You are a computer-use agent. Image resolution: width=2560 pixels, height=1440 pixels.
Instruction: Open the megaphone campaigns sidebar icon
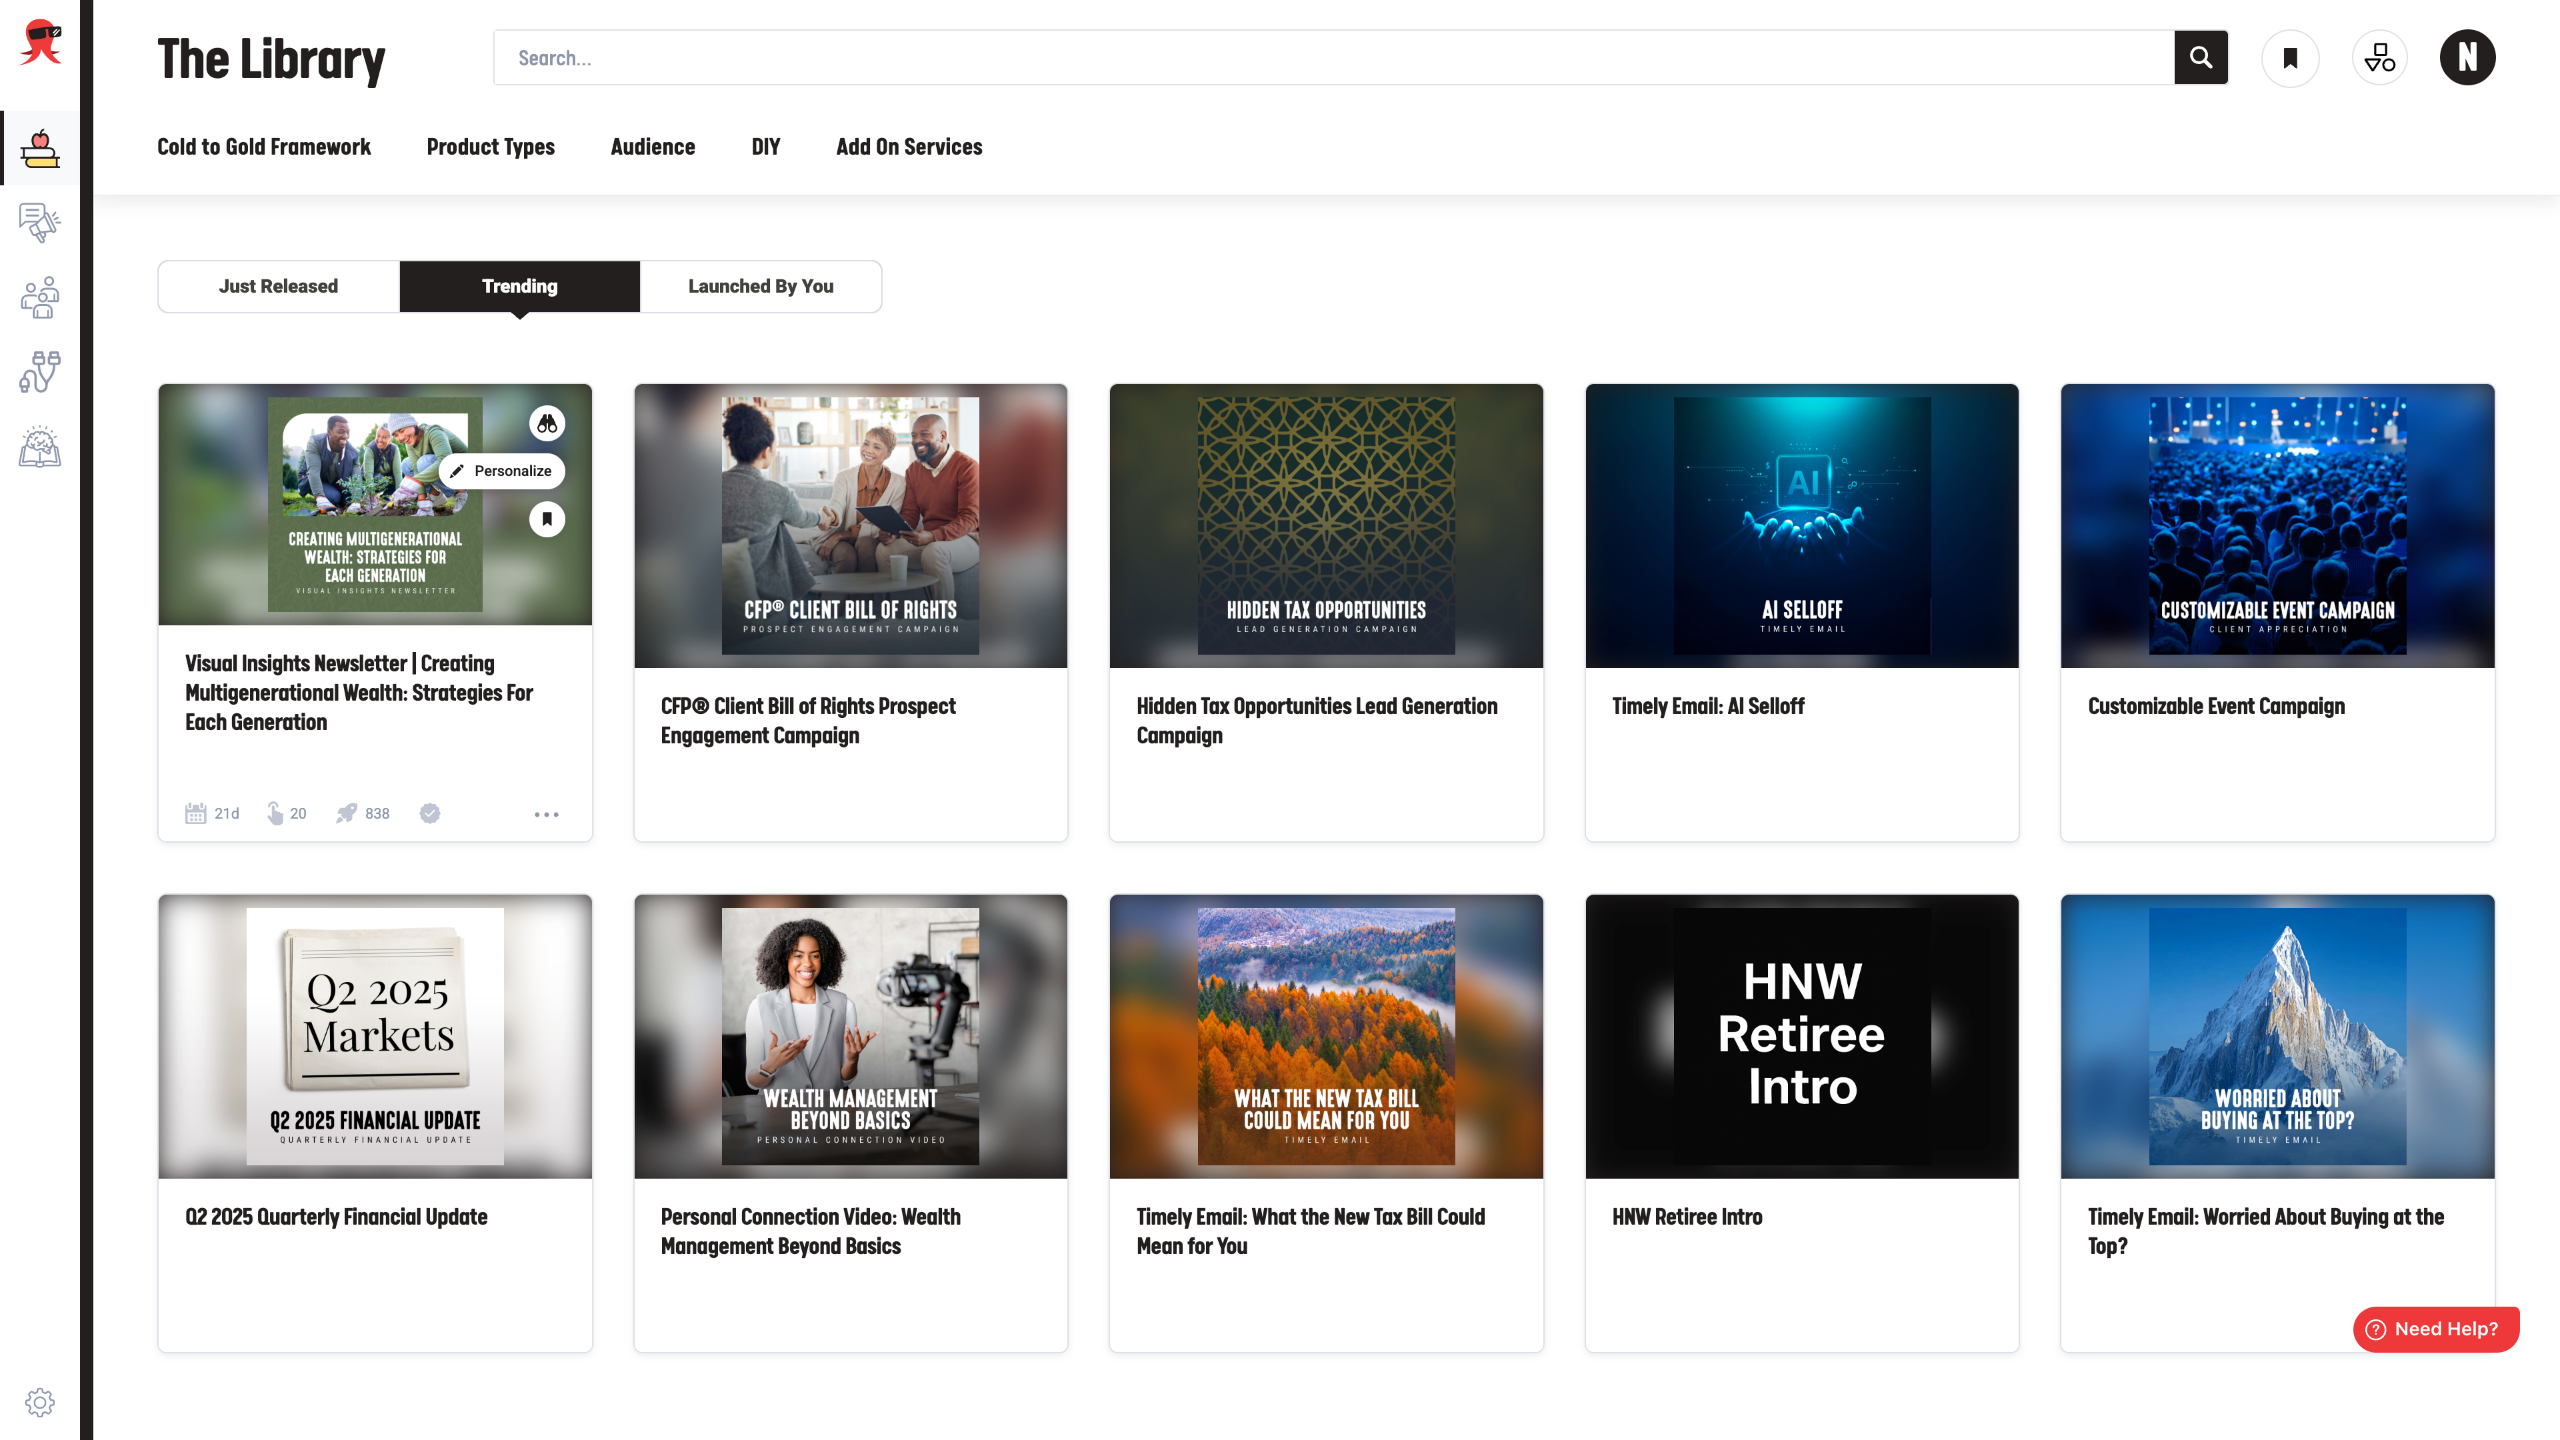[40, 222]
